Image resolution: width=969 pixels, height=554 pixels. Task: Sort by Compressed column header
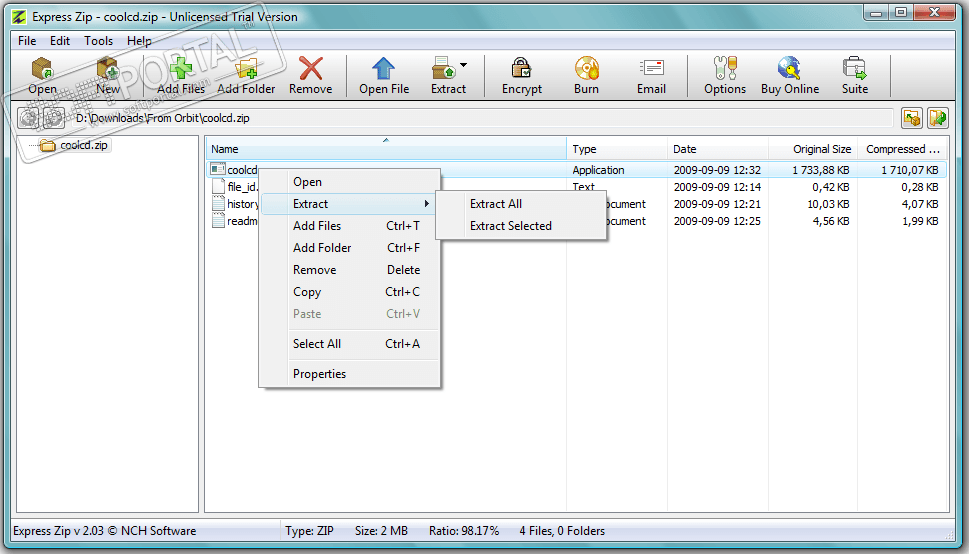click(x=902, y=149)
